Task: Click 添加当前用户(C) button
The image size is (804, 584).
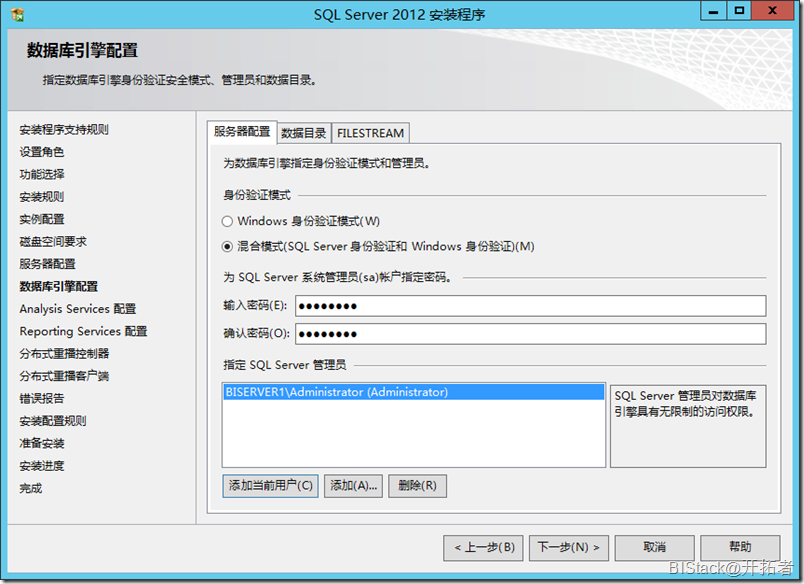Action: tap(270, 486)
